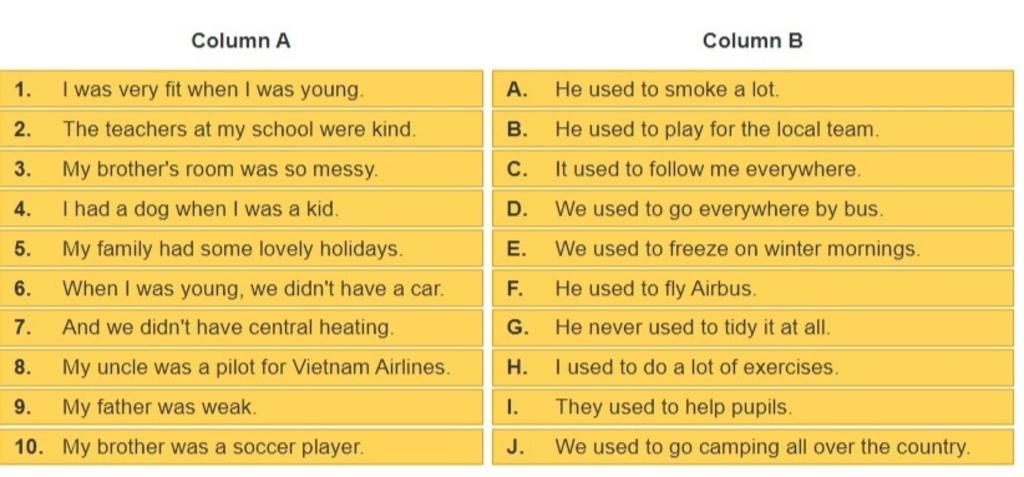The height and width of the screenshot is (477, 1024).
Task: Click option F 'He used to fly Airbus'
Action: [753, 289]
